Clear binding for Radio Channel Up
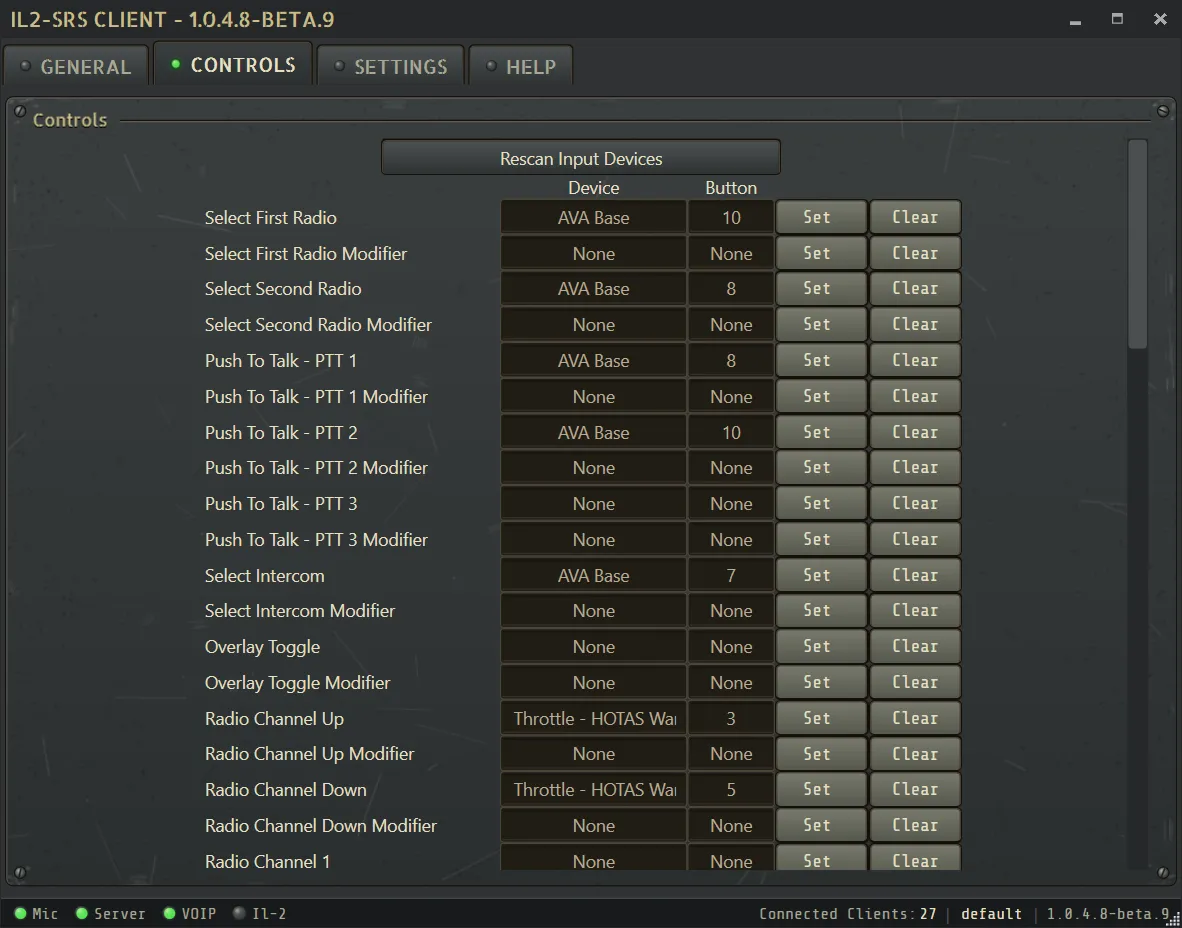The height and width of the screenshot is (928, 1182). (x=915, y=718)
